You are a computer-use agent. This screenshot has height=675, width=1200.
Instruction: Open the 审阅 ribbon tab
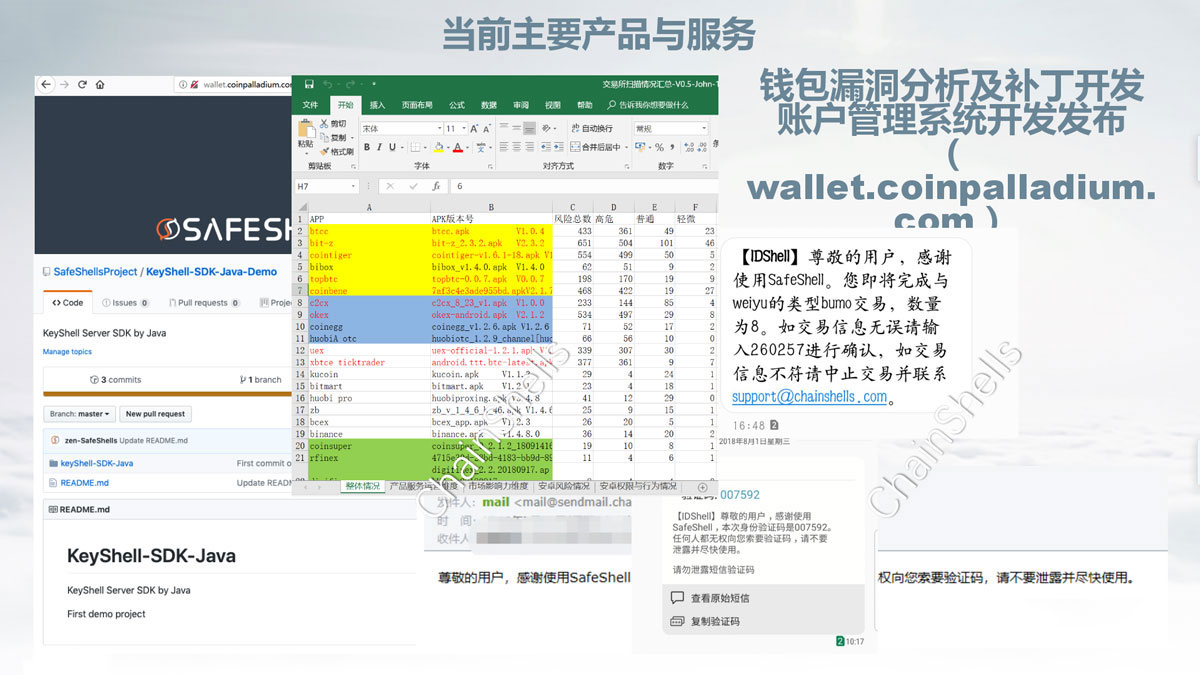click(x=521, y=105)
